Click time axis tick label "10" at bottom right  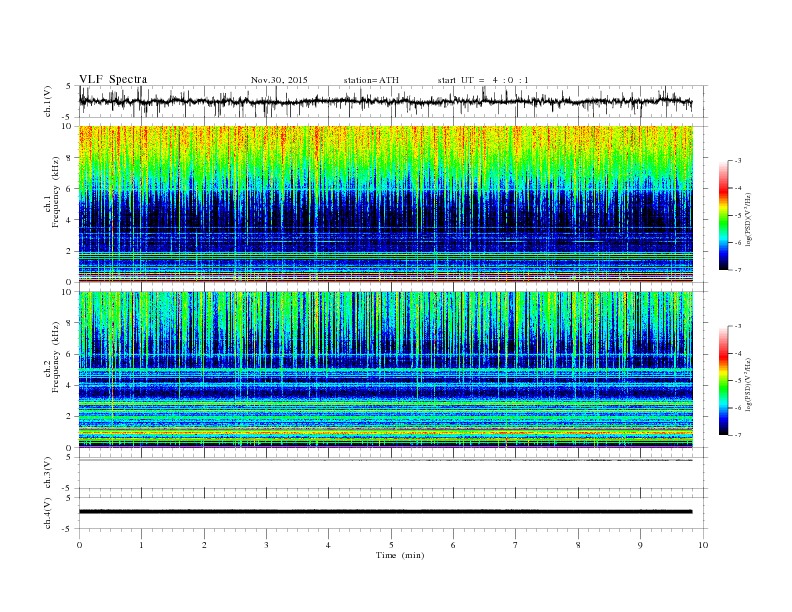[703, 545]
